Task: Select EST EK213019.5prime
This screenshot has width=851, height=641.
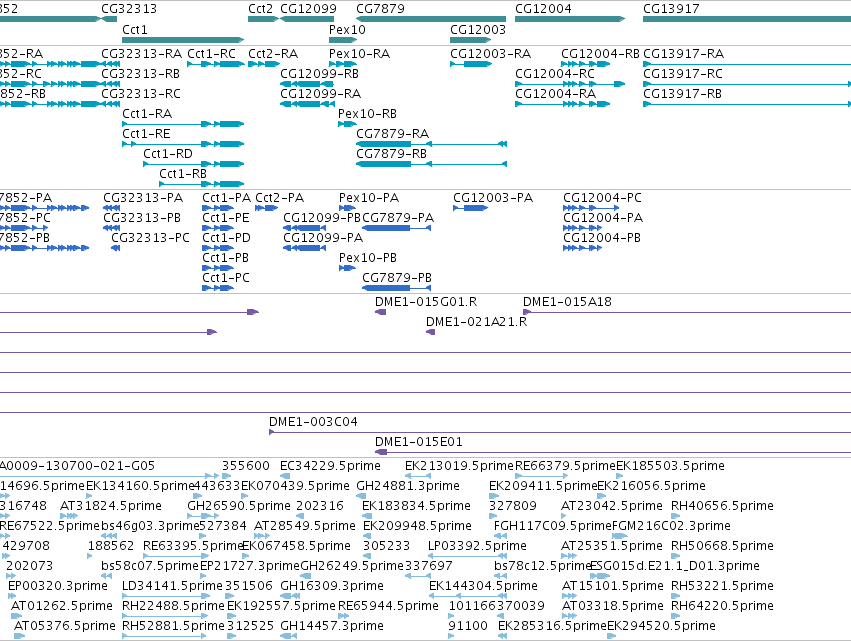Action: (459, 466)
